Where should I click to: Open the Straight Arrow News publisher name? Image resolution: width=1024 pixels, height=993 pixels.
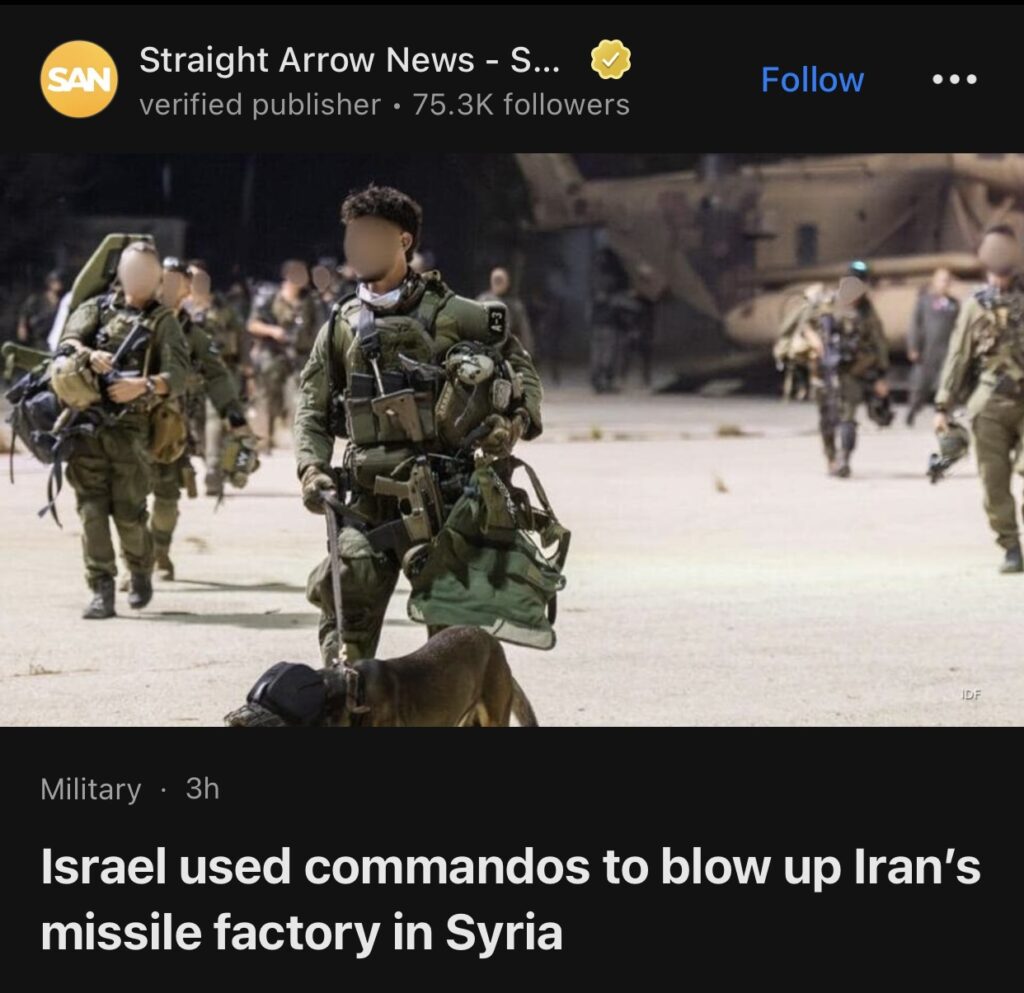(349, 60)
